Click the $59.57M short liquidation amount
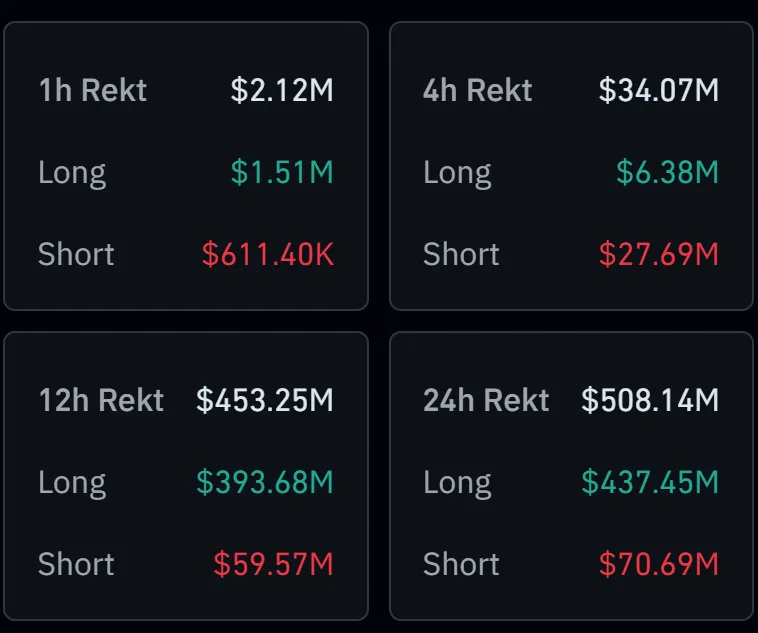Image resolution: width=758 pixels, height=633 pixels. coord(273,564)
